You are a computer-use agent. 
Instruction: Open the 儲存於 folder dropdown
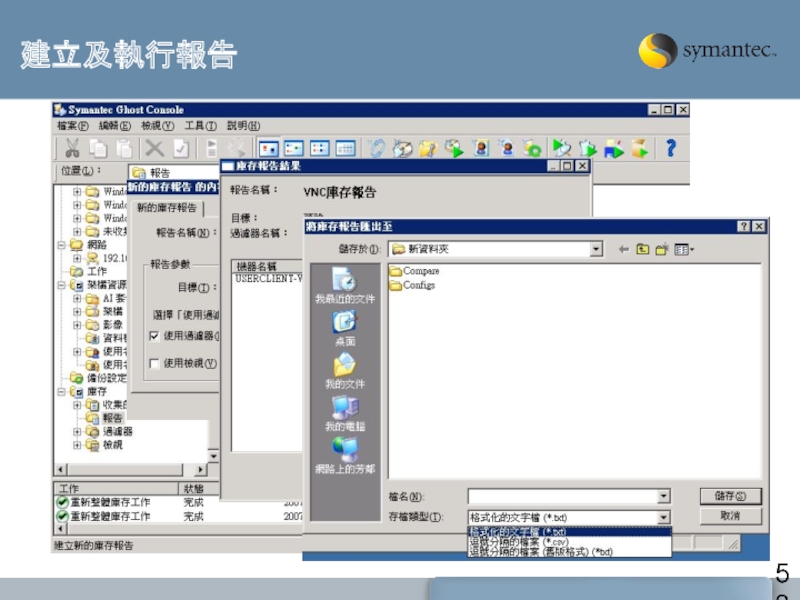click(x=596, y=249)
